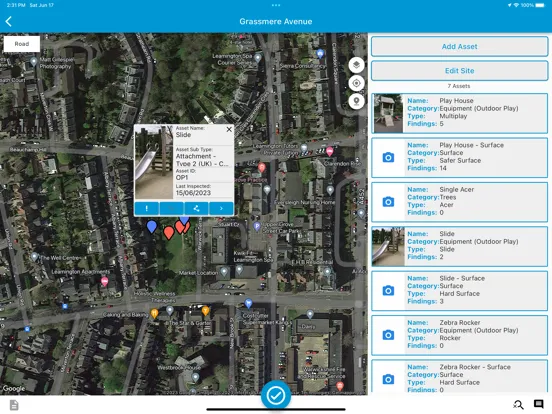View the Slide list thumbnail photo

tap(388, 246)
